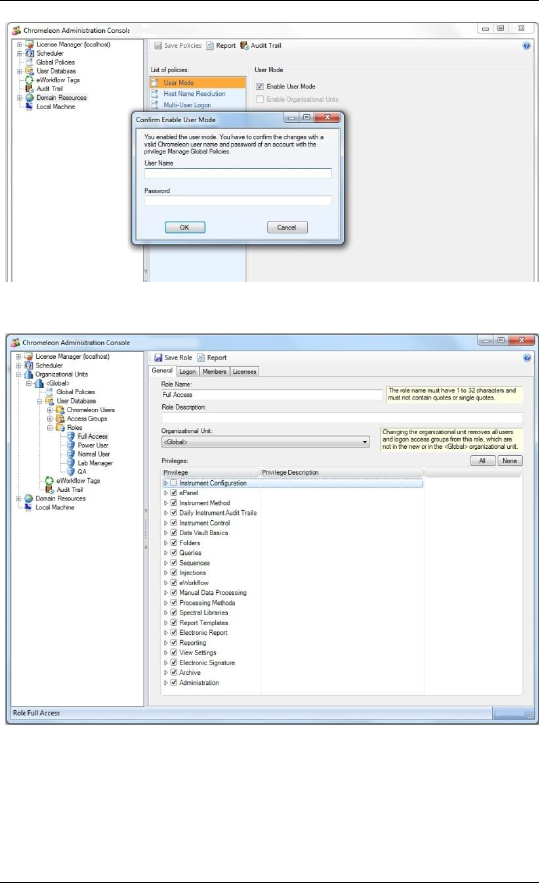Expand Domain Resources in lower tree

(x=19, y=498)
